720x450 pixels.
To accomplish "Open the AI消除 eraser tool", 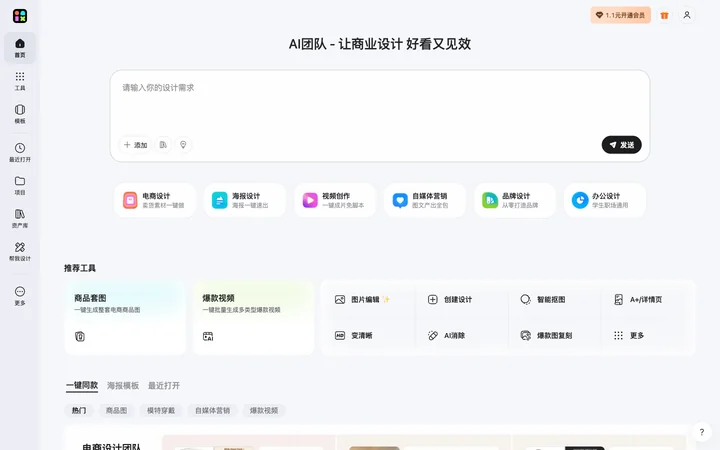I will 446,336.
